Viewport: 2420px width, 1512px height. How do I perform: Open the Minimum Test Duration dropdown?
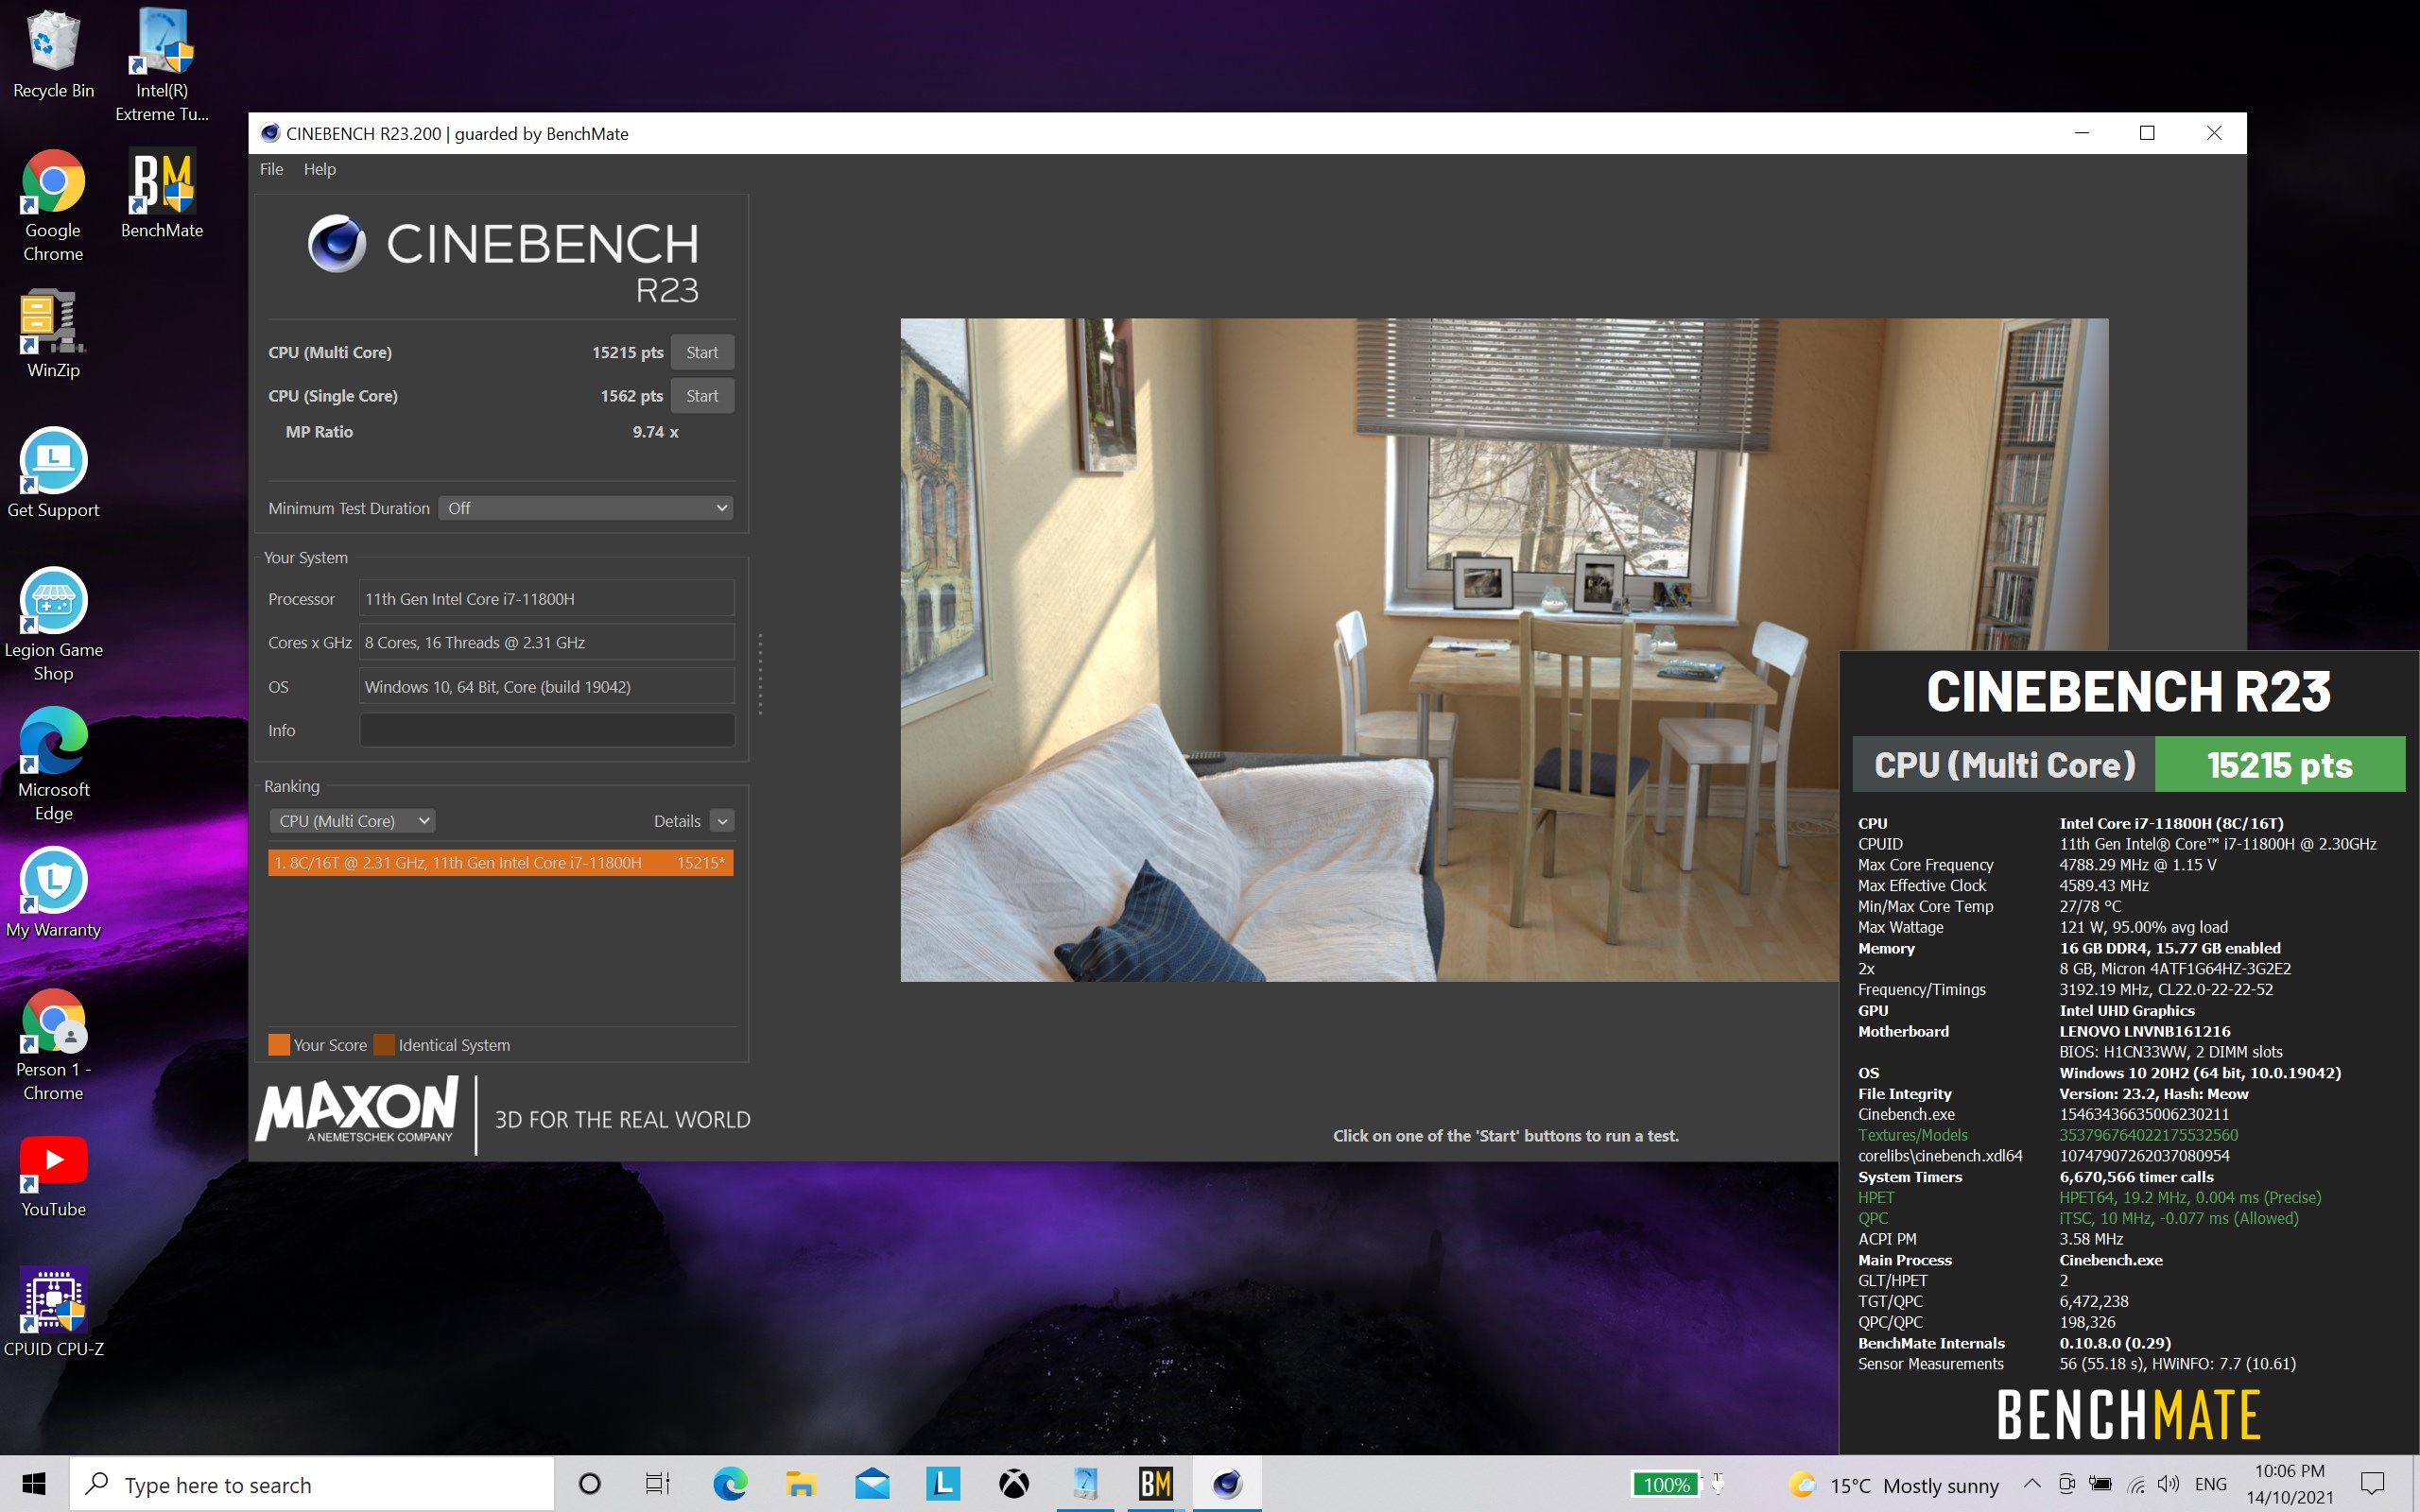tap(586, 508)
